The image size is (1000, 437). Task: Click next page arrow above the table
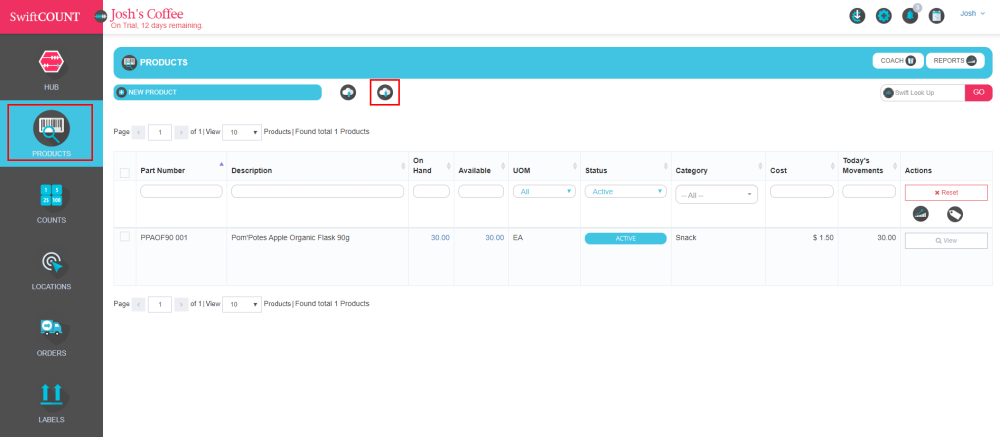[x=181, y=132]
